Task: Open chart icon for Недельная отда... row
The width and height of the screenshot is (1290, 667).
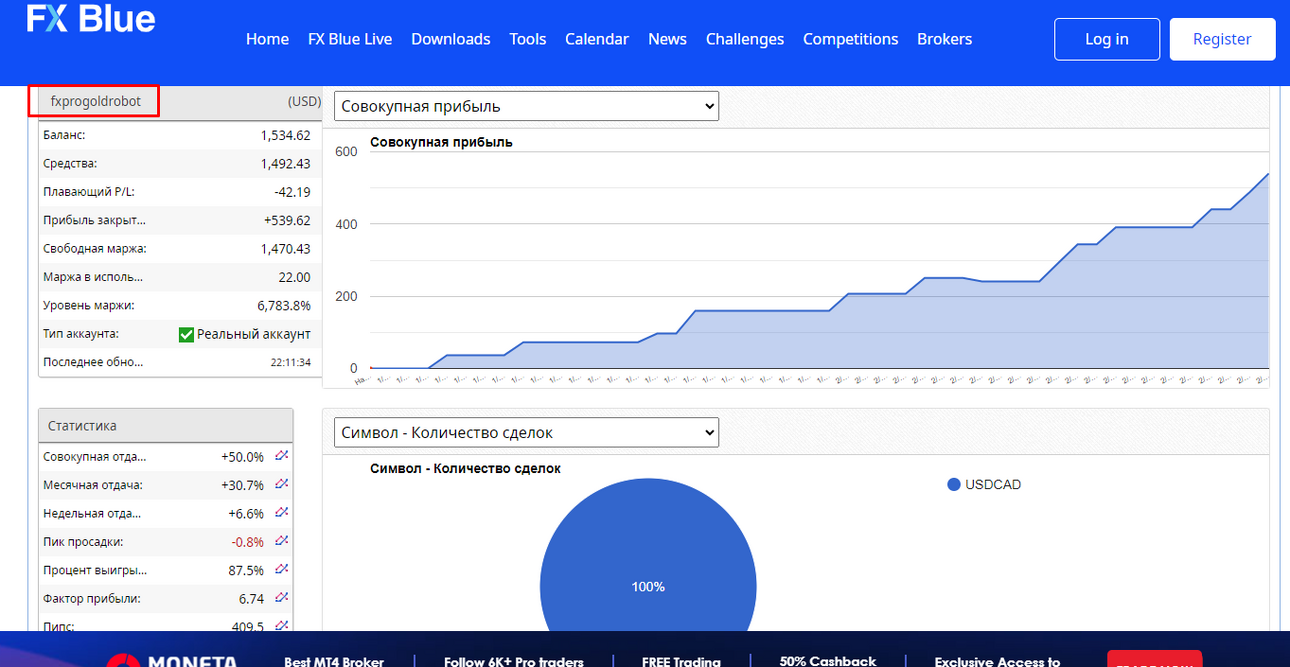Action: [282, 513]
